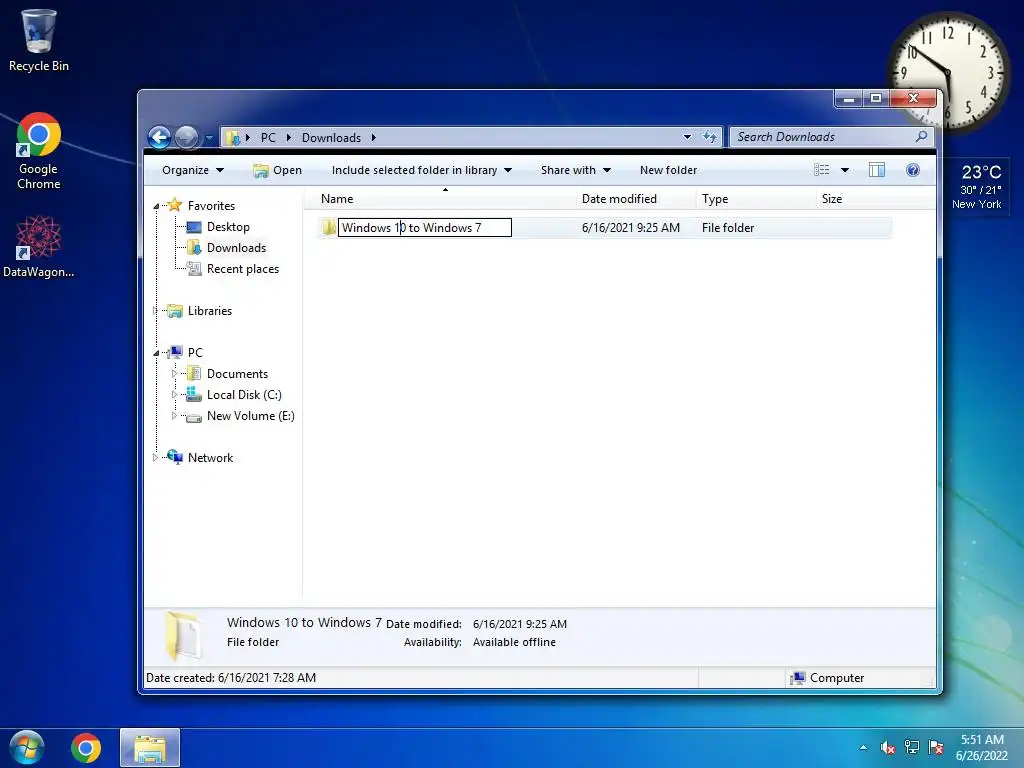The image size is (1024, 768).
Task: Open Local Disk (C:)
Action: (x=244, y=394)
